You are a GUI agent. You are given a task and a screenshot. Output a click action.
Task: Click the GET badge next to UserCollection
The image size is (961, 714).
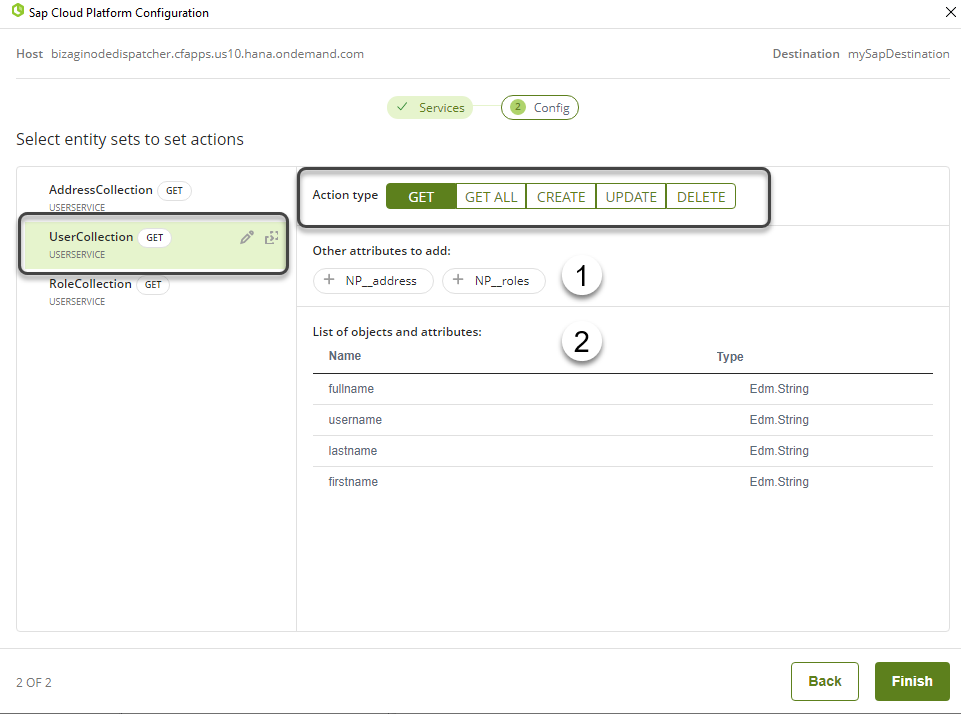click(x=154, y=238)
